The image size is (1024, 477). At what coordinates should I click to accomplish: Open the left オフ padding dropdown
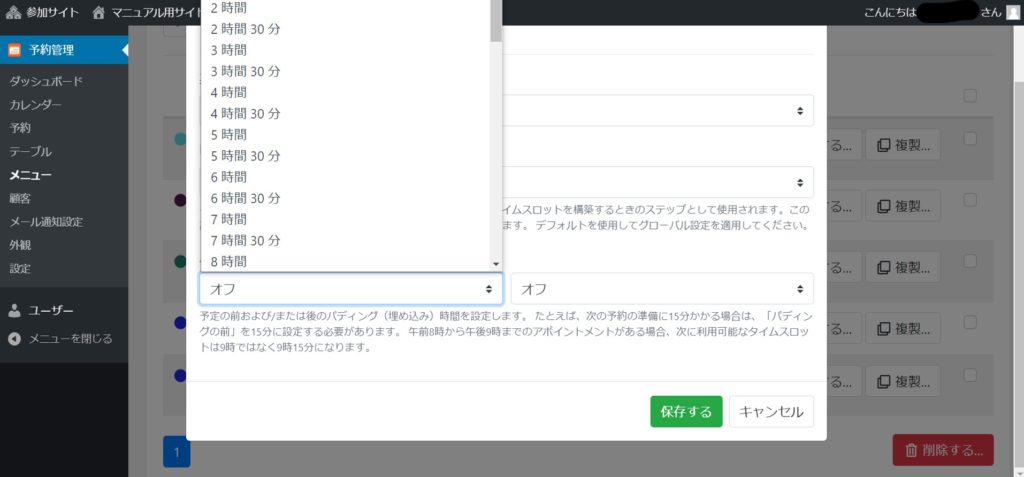coord(350,289)
